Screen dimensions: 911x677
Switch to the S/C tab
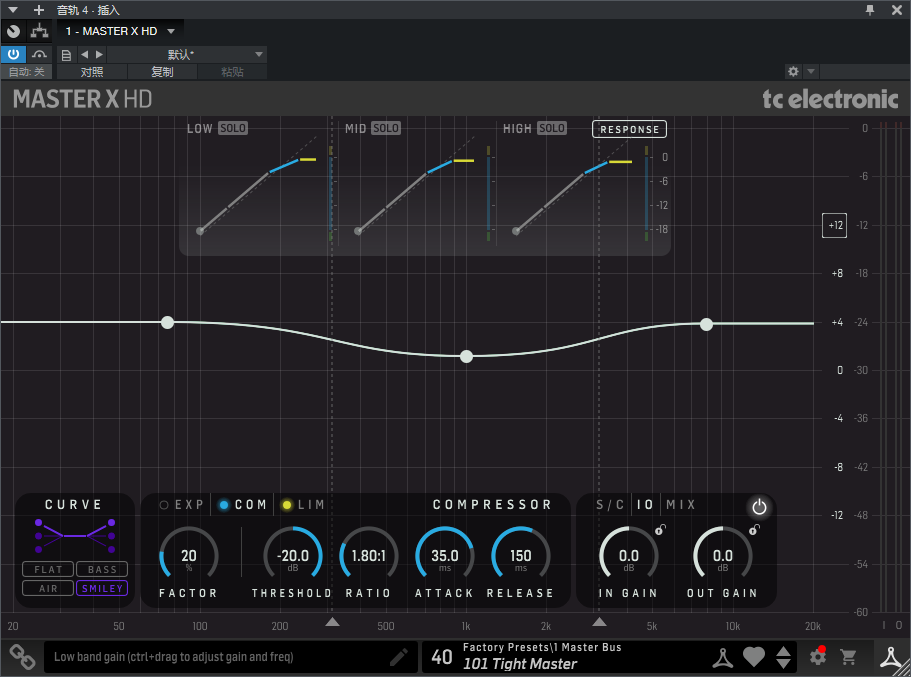(610, 505)
